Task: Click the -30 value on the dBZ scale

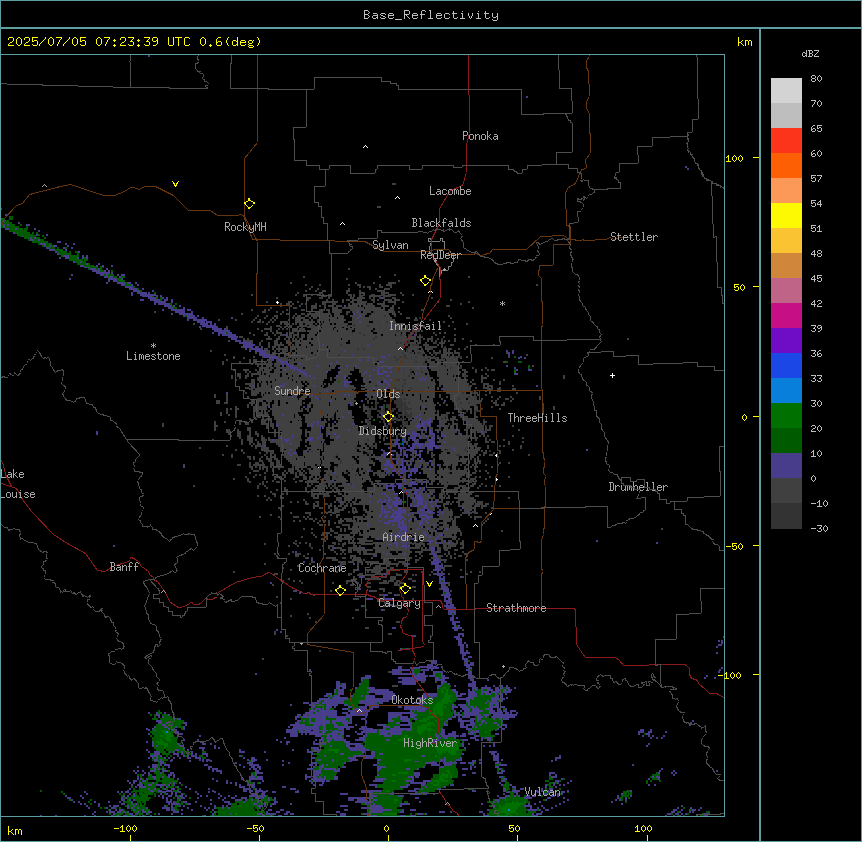Action: (819, 528)
